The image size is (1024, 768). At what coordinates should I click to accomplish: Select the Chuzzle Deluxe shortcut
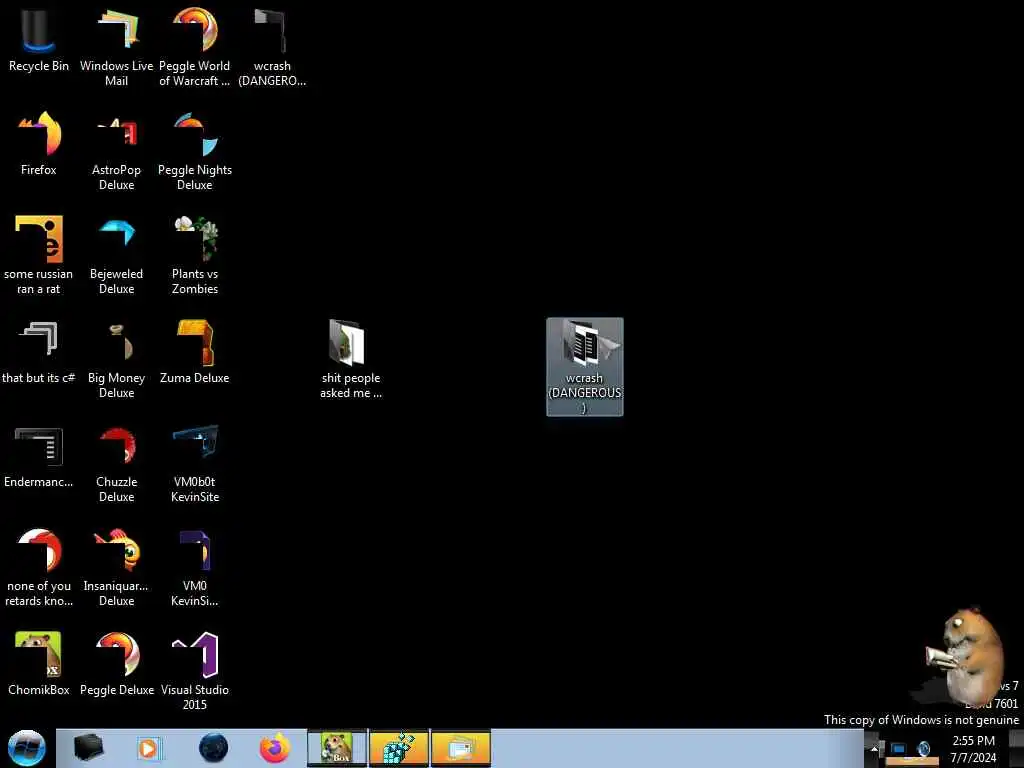(x=116, y=464)
